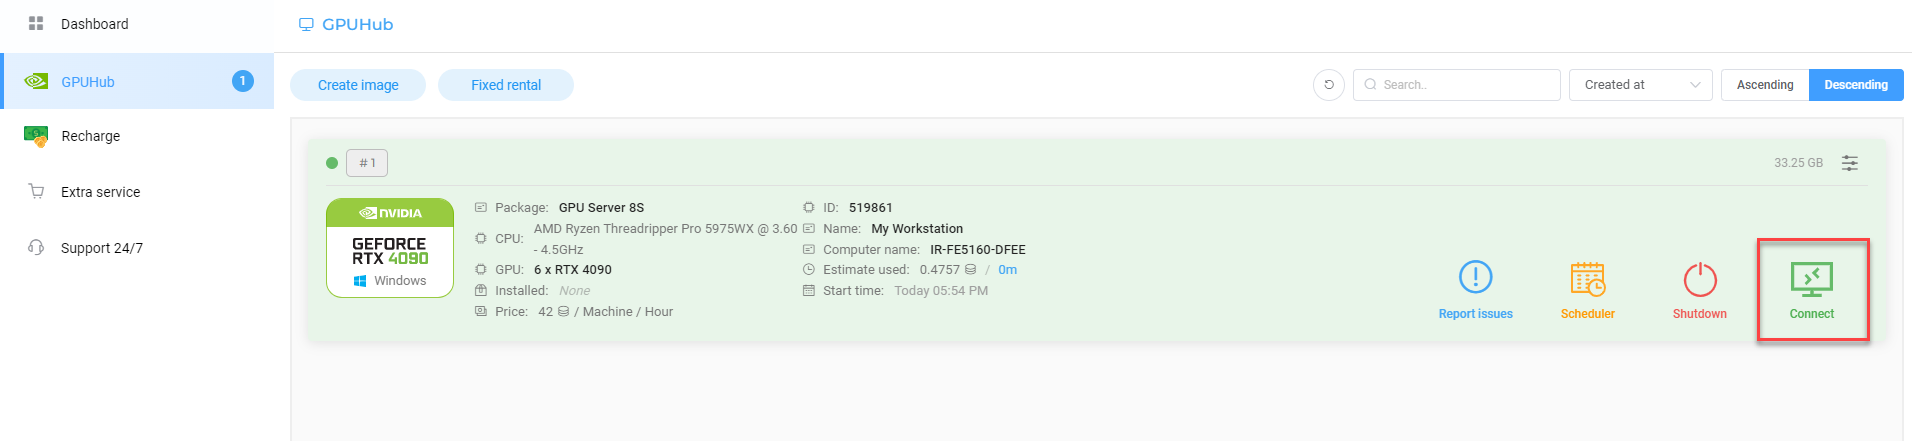Click the Create image button
The width and height of the screenshot is (1912, 441).
coord(358,85)
